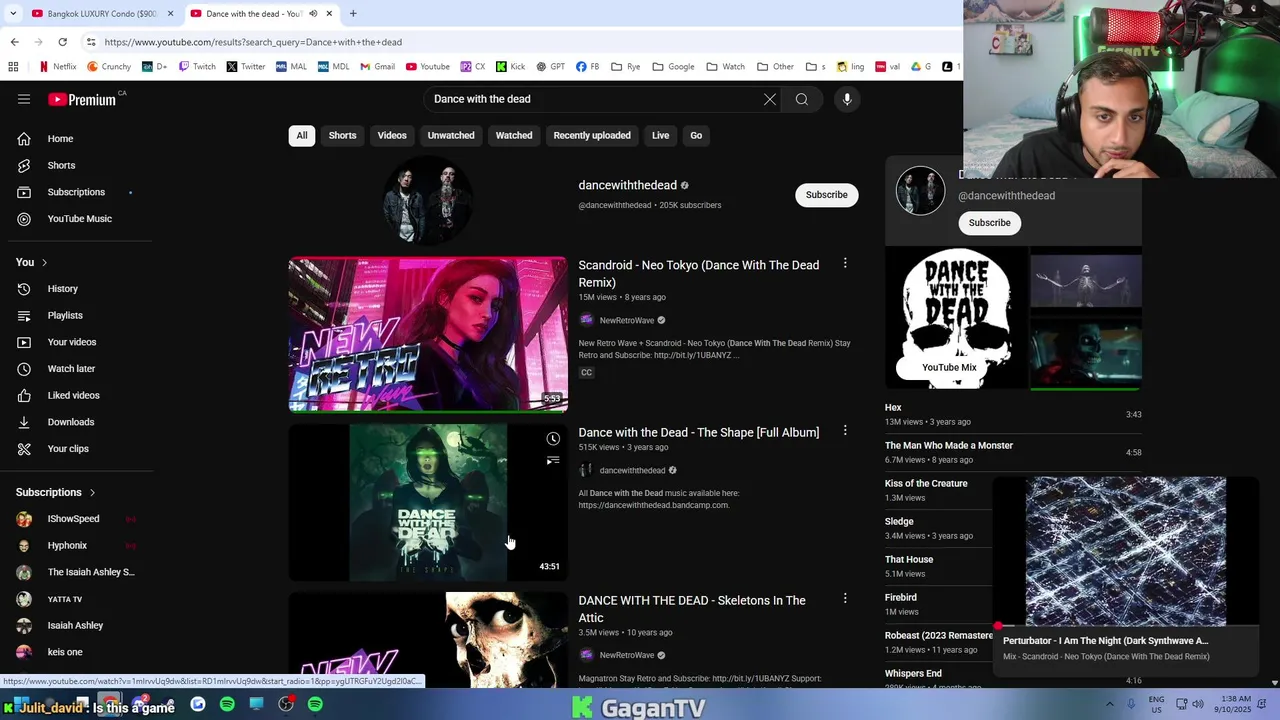Filter results by Videos chip

point(392,135)
